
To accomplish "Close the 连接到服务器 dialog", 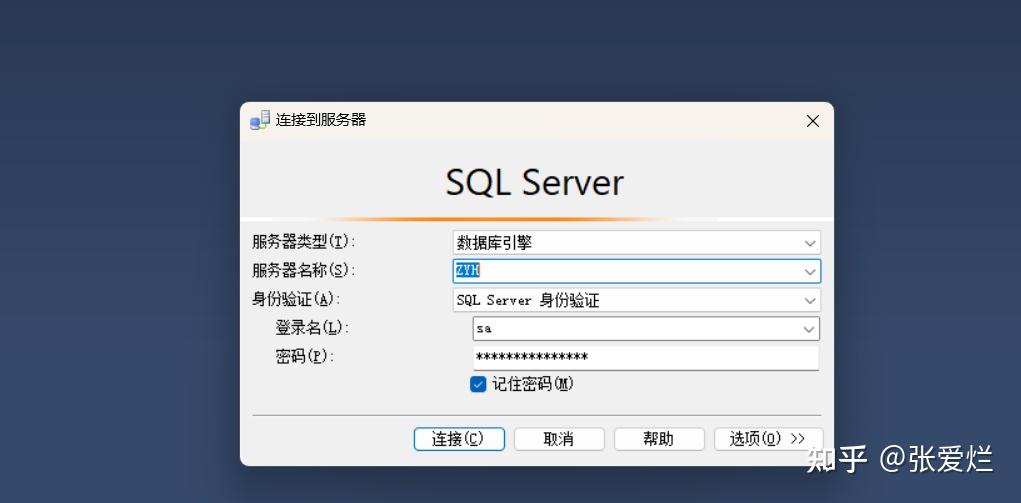I will coord(812,121).
